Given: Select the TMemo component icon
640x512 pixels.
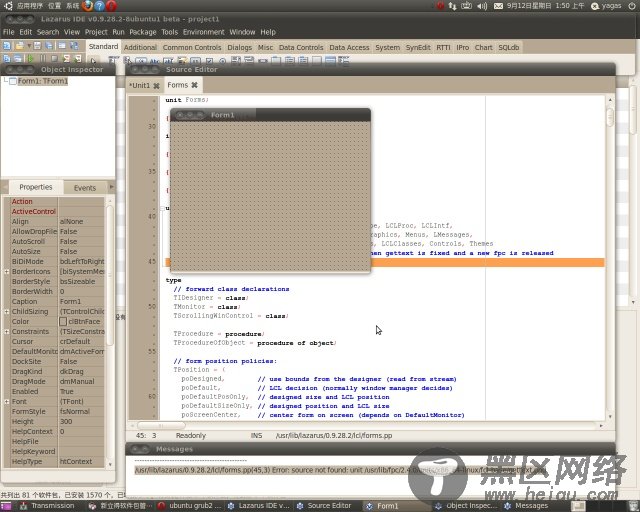Looking at the screenshot, I should [182, 61].
